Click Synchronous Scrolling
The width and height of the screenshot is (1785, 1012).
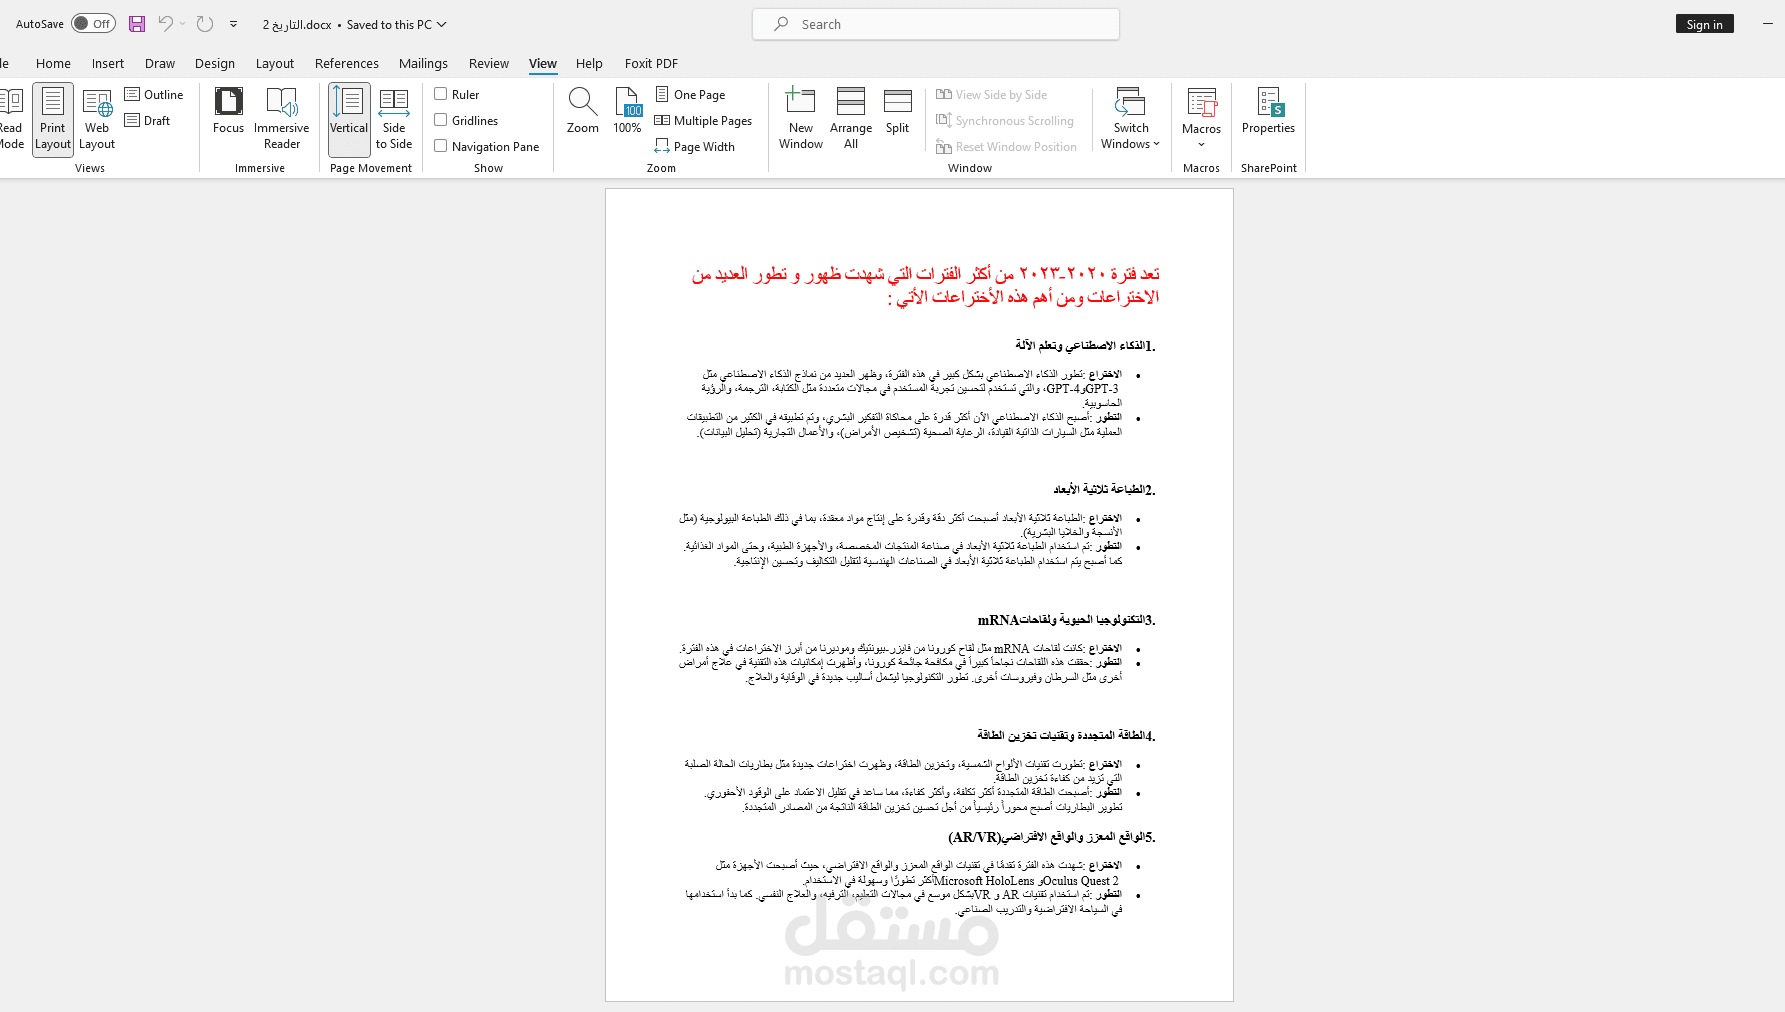click(1005, 120)
